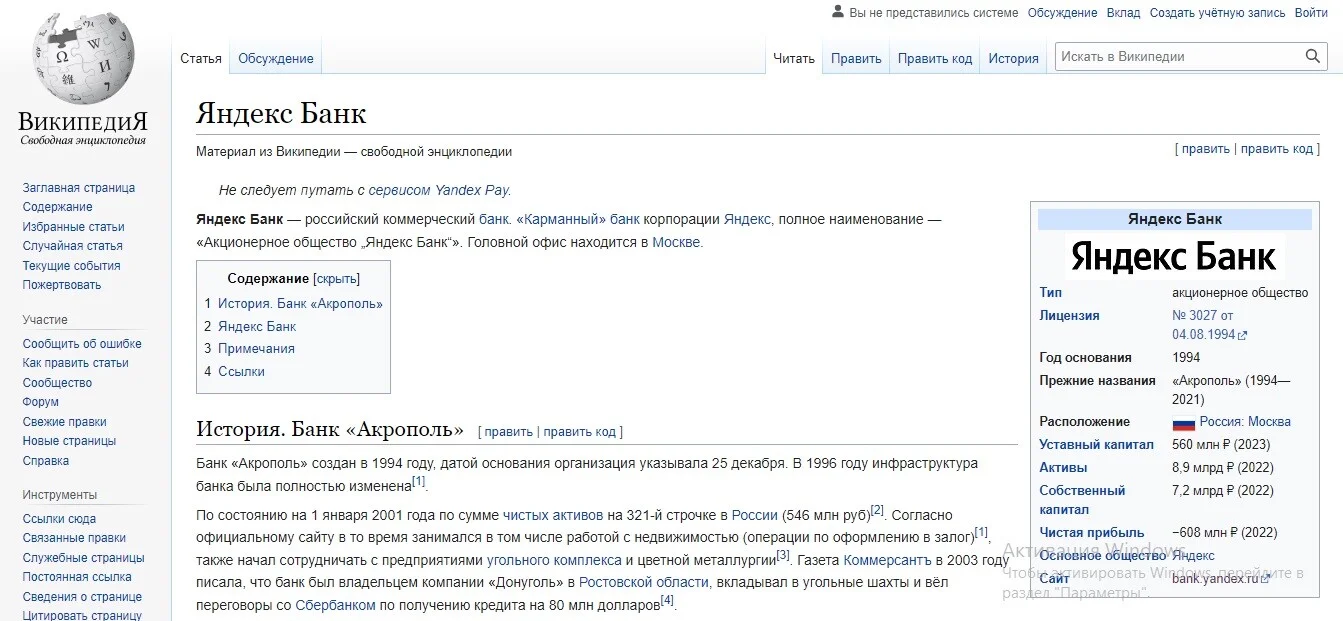Viewport: 1343px width, 621px height.
Task: Switch to the 'История' tab
Action: pyautogui.click(x=1014, y=58)
